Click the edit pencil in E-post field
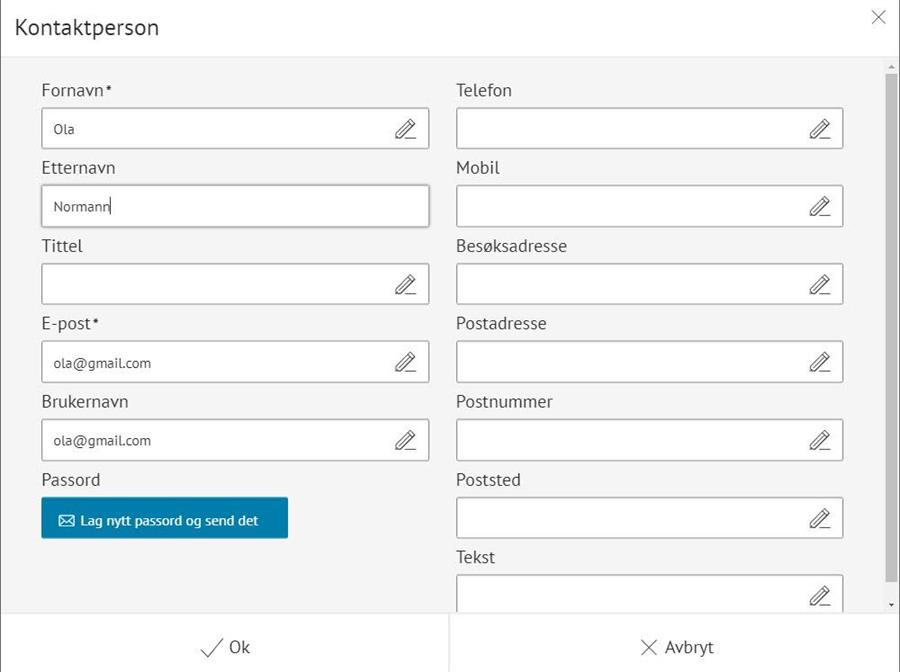Screen dimensions: 900x672 pos(405,362)
